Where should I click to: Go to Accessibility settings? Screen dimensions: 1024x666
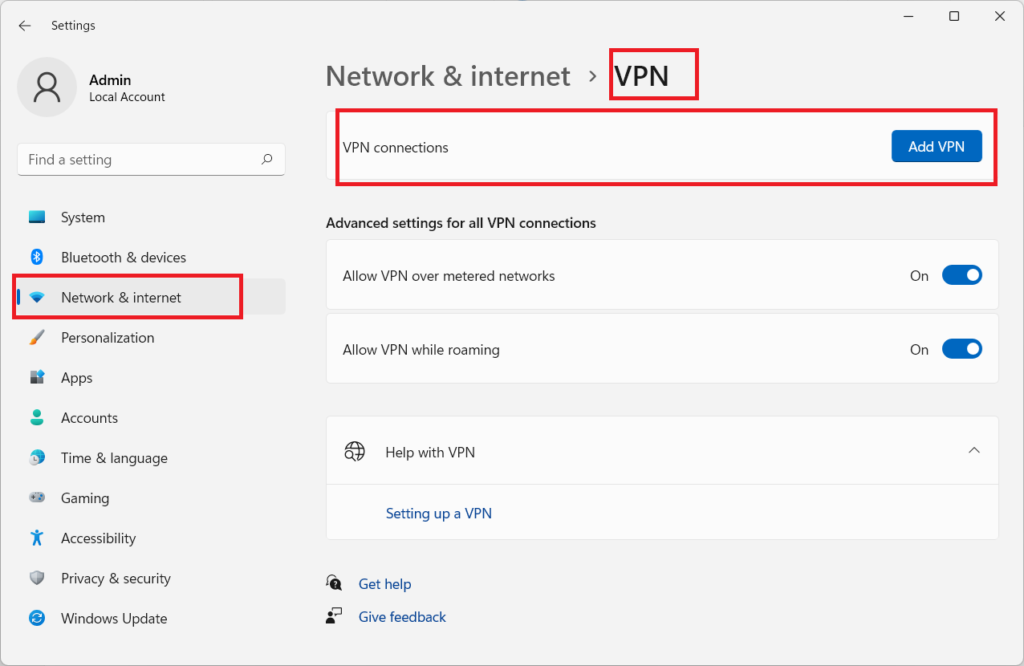[151, 538]
